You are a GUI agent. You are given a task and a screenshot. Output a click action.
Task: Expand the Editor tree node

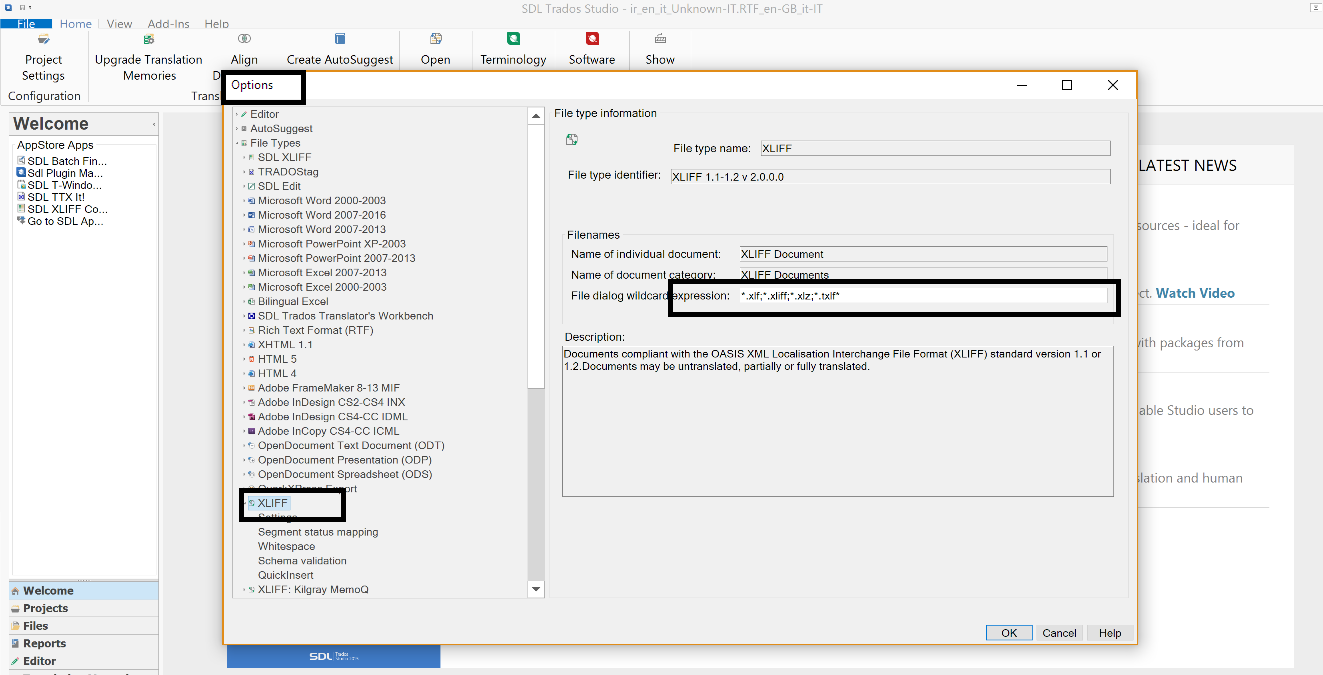pyautogui.click(x=236, y=114)
